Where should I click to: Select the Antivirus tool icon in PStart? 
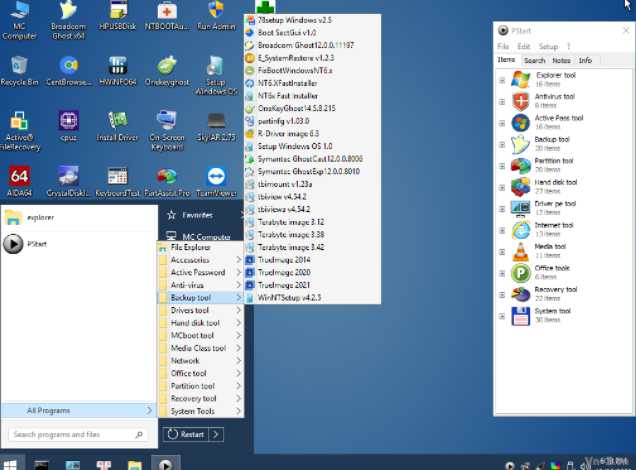520,101
